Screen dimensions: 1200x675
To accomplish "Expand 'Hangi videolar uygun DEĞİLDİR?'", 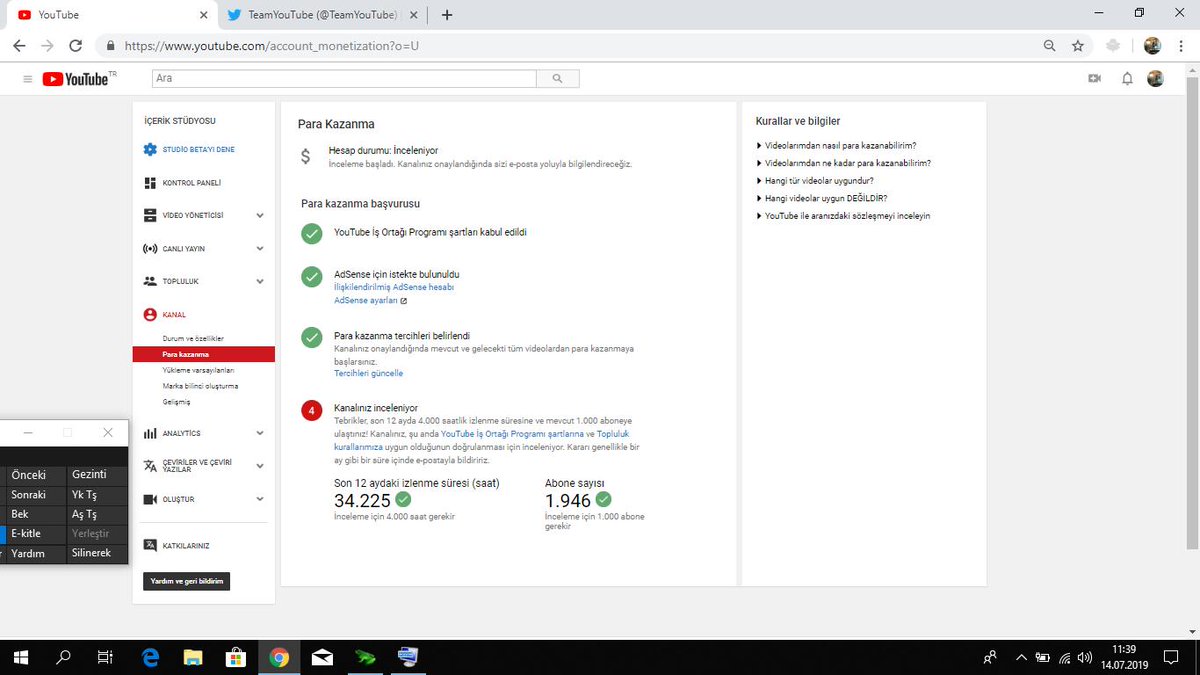I will click(822, 198).
